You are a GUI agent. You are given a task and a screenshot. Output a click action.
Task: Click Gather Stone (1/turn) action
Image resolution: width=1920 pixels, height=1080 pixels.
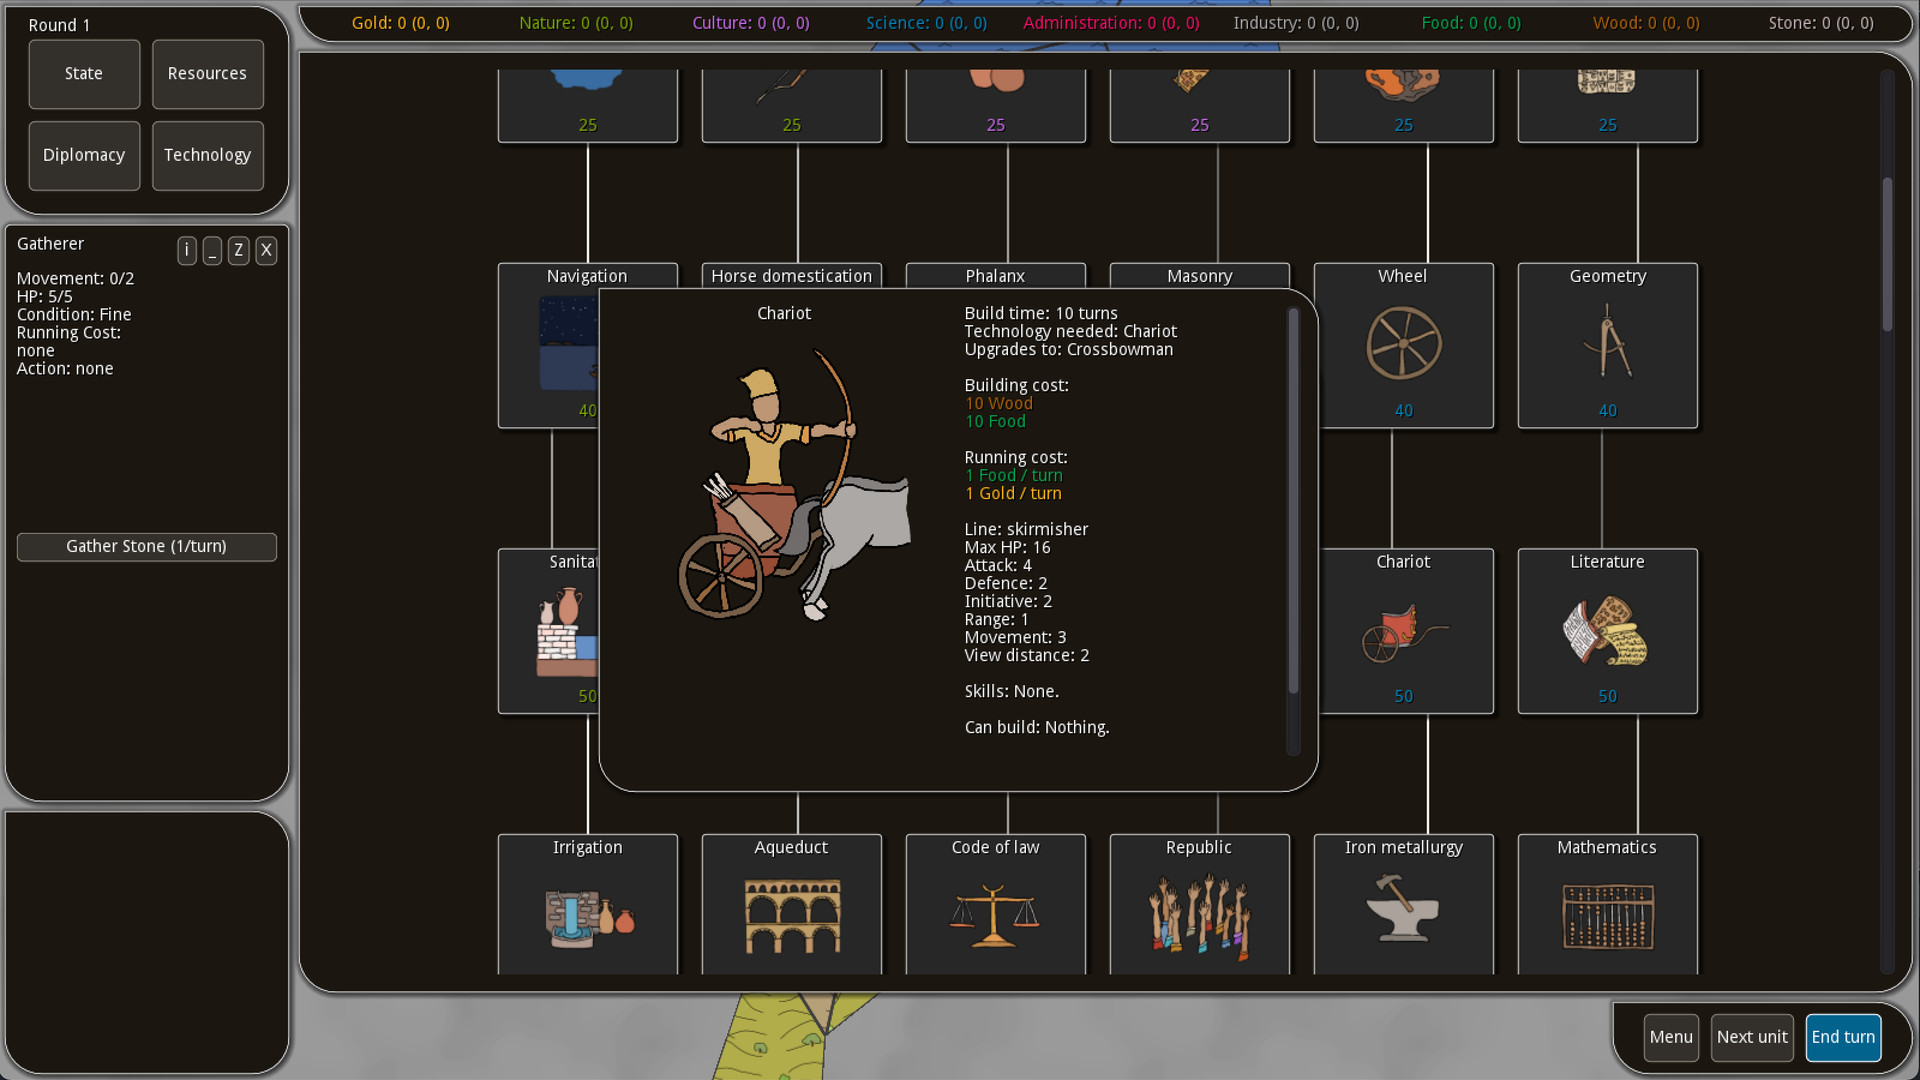coord(146,546)
